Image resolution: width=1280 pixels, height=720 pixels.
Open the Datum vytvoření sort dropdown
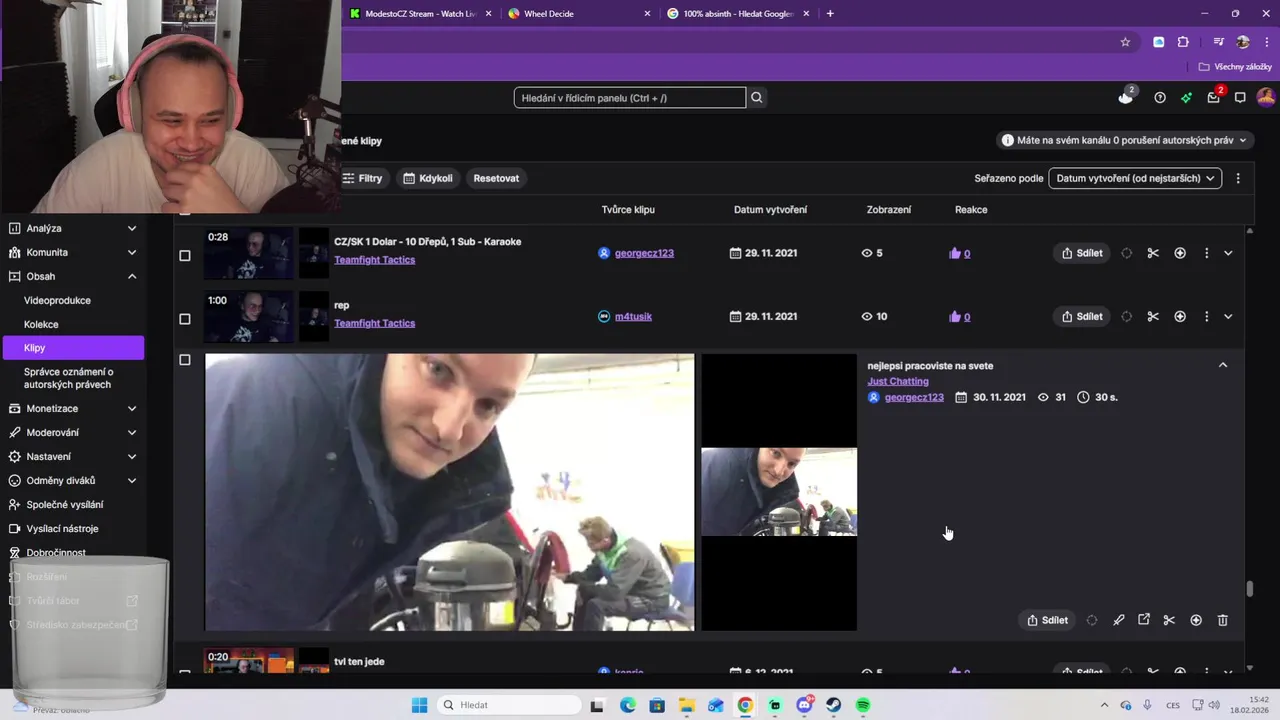tap(1135, 178)
